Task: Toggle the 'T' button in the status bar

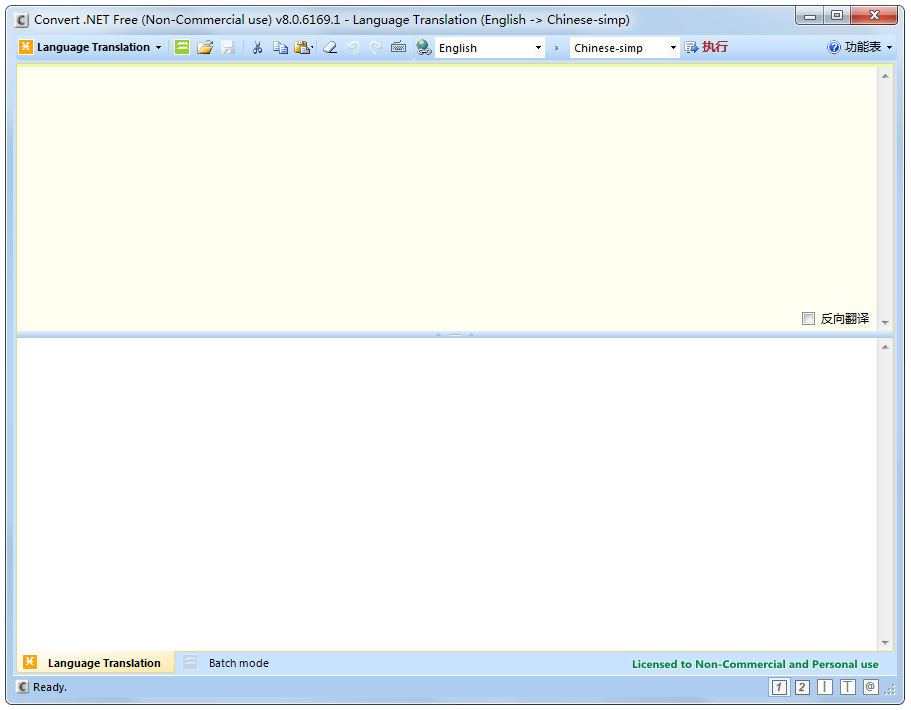Action: point(847,687)
